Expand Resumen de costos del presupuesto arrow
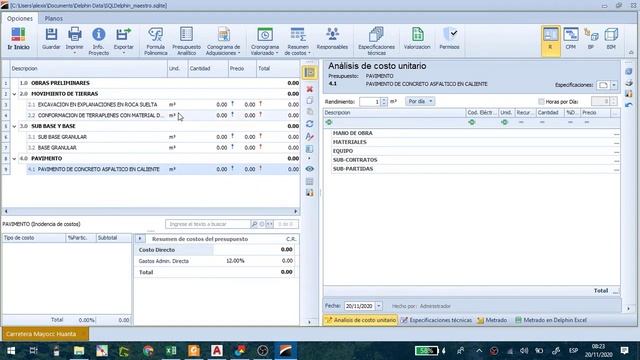 tap(140, 238)
